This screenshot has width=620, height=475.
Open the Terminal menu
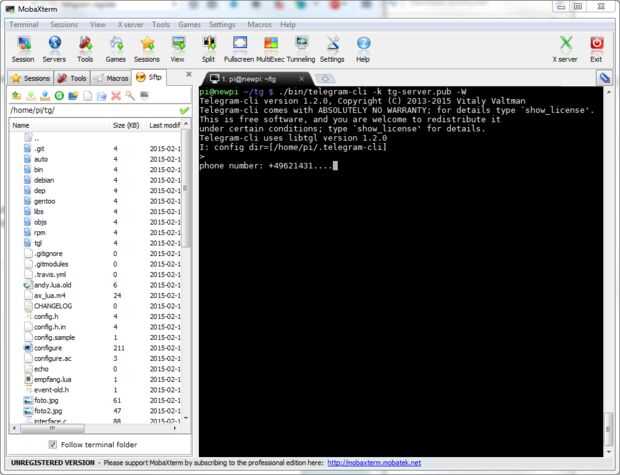[24, 25]
